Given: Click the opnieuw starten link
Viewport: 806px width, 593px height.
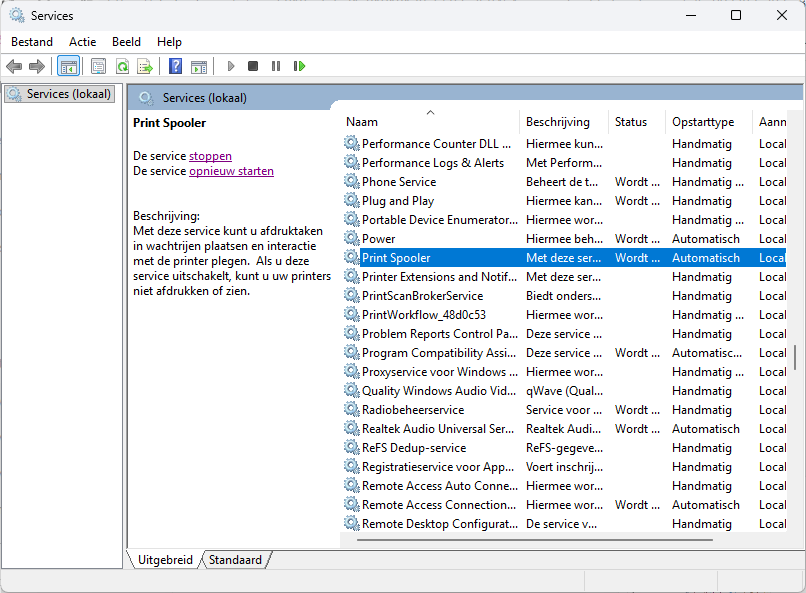Looking at the screenshot, I should pos(231,171).
